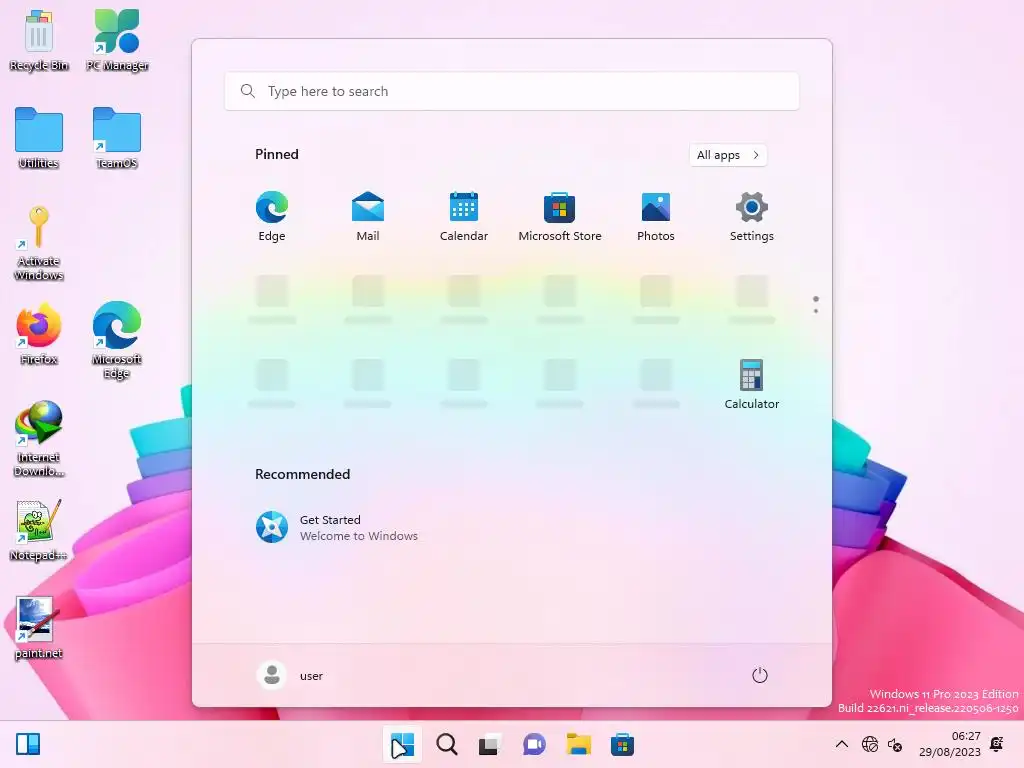This screenshot has width=1024, height=768.
Task: Open the Chat icon on taskbar
Action: [x=534, y=744]
